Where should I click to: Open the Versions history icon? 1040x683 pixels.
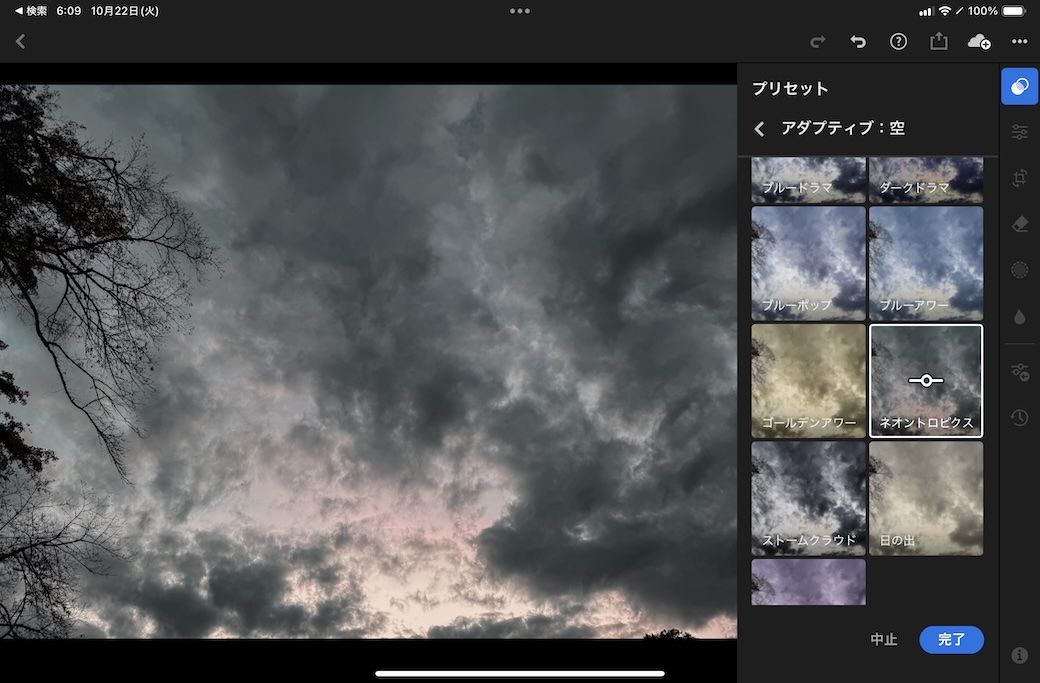coord(1019,418)
